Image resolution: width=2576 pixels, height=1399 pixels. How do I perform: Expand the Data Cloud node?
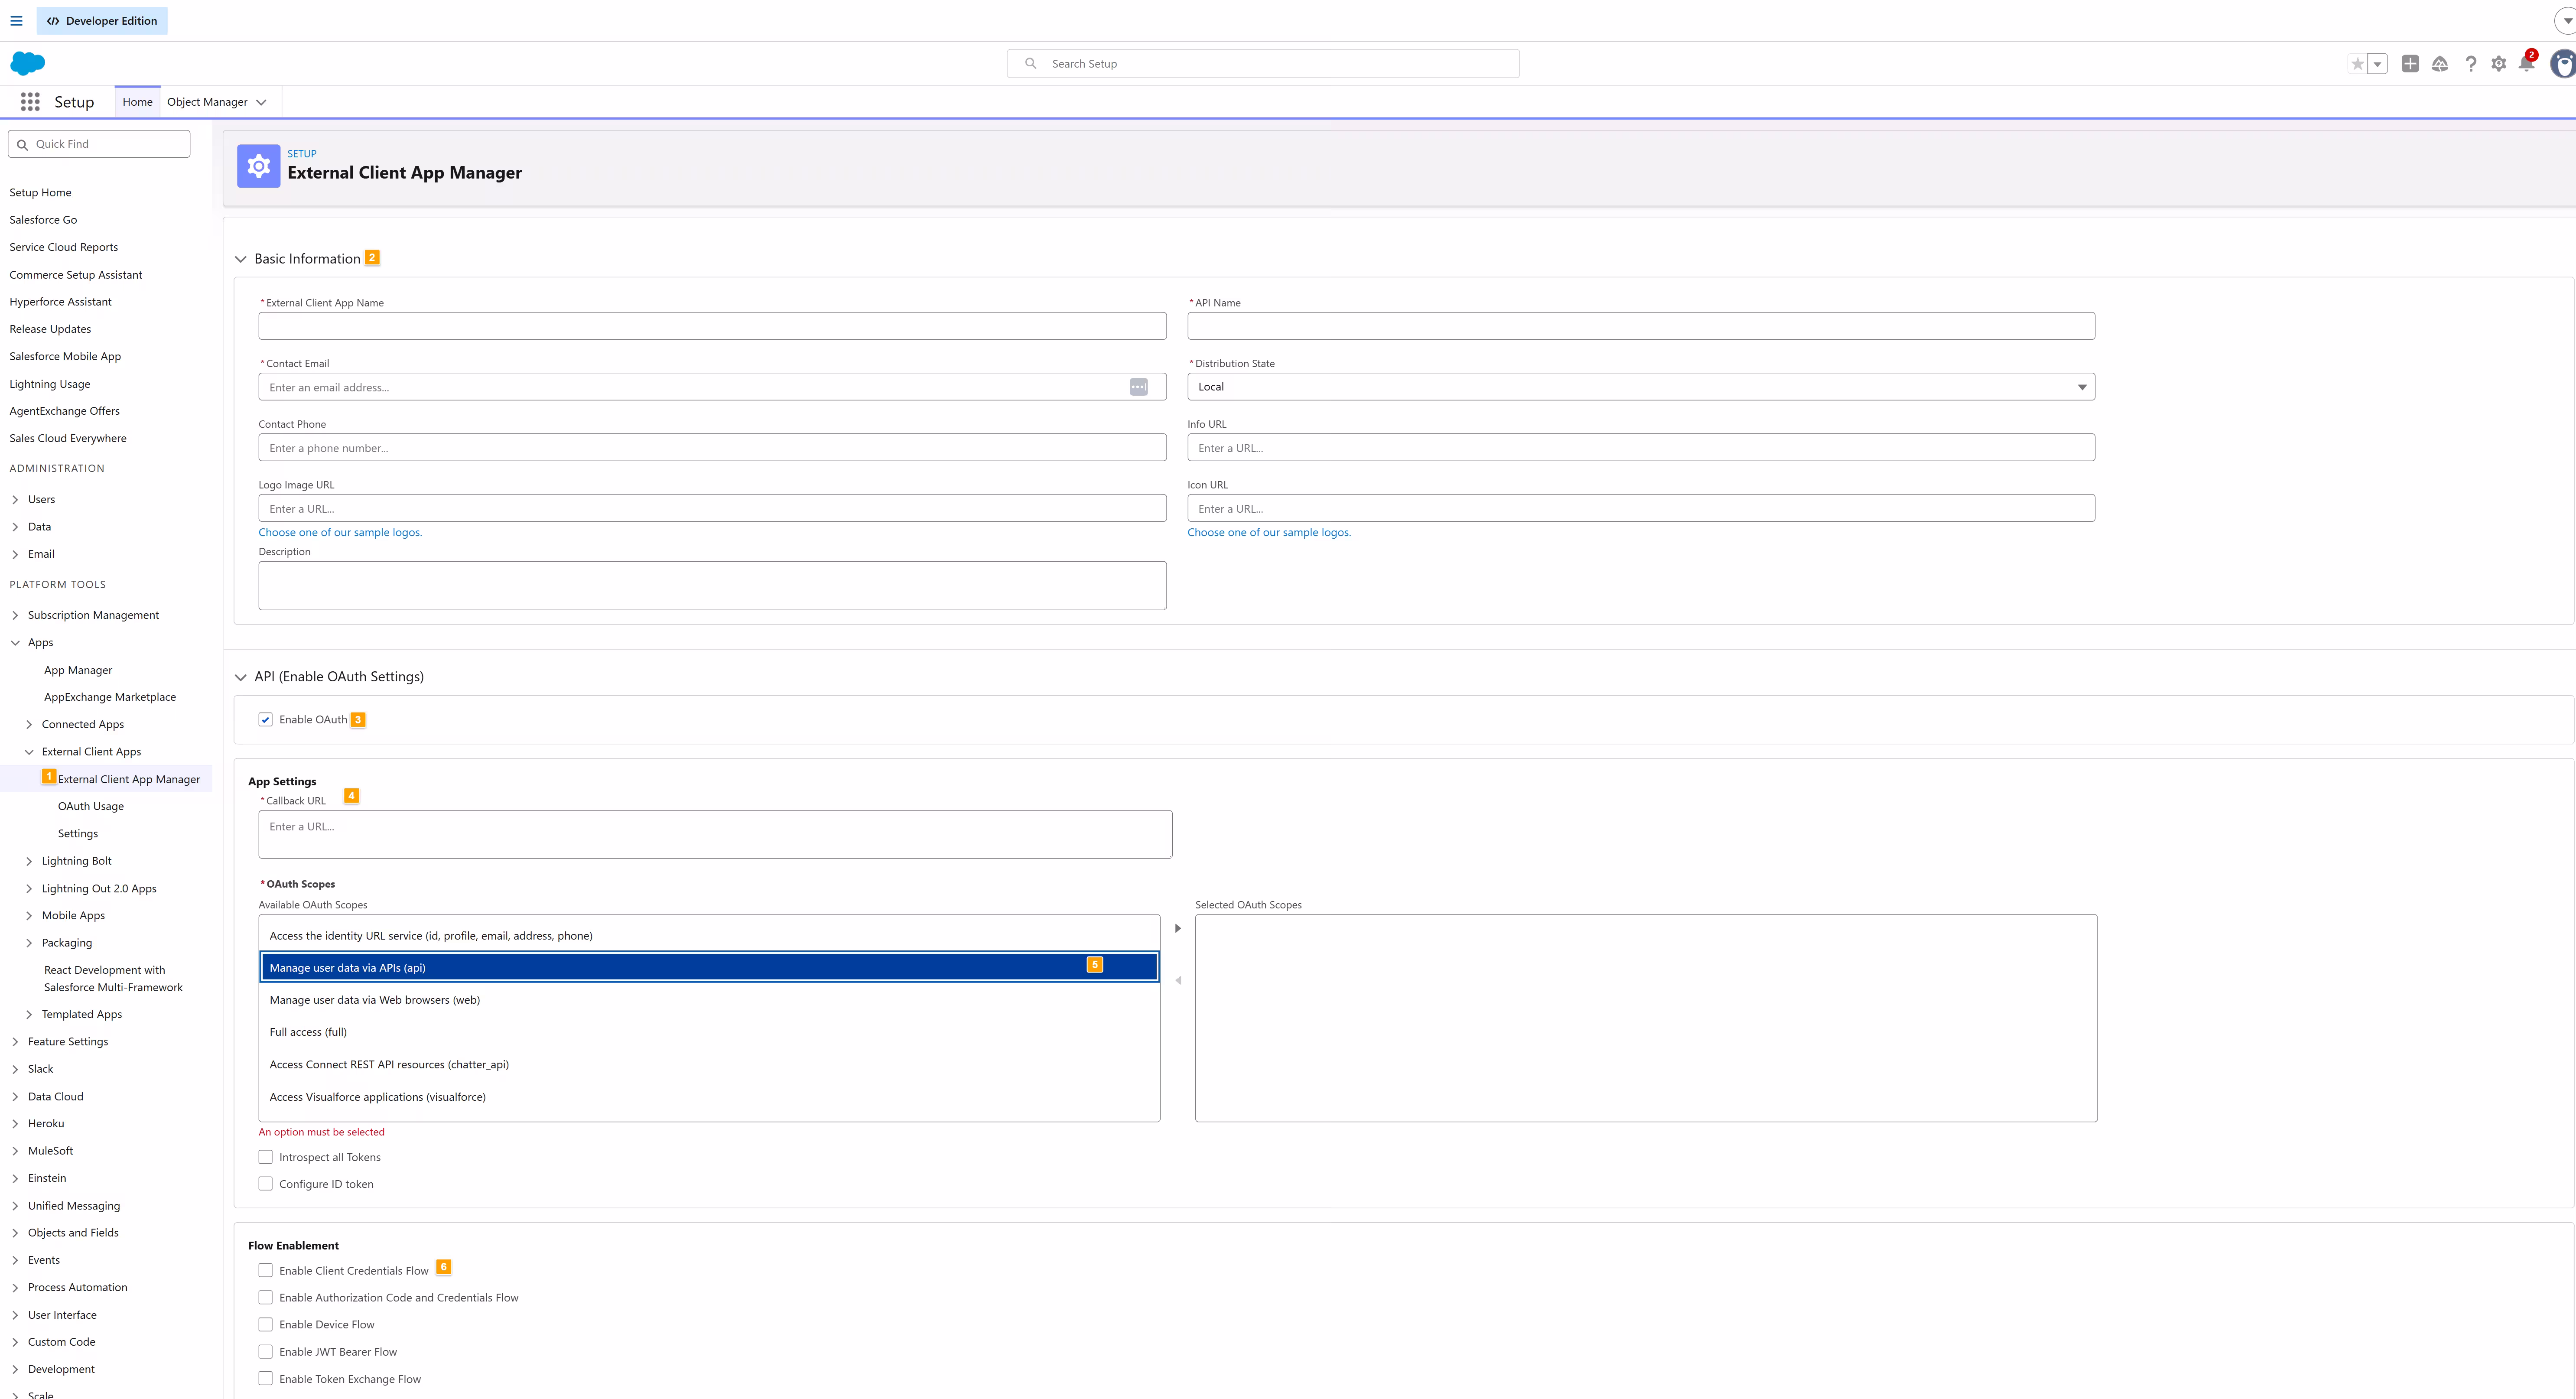click(x=15, y=1097)
